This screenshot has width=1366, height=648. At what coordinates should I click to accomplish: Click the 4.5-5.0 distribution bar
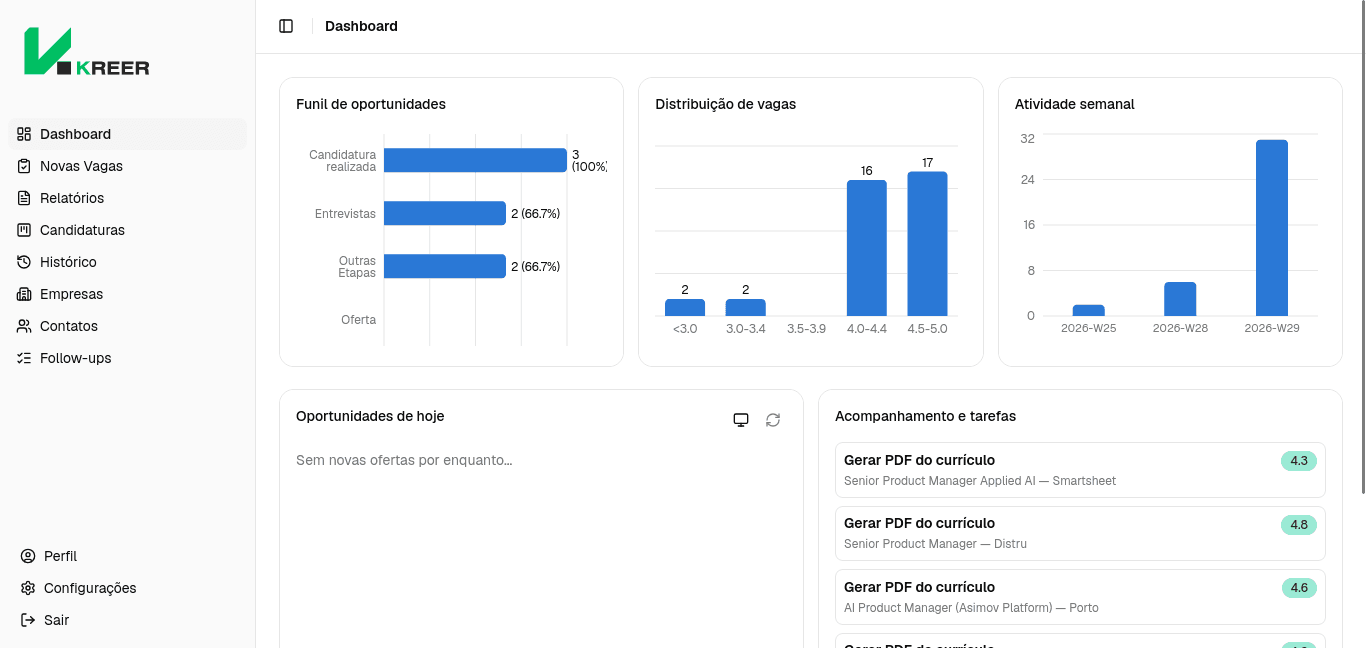(927, 244)
